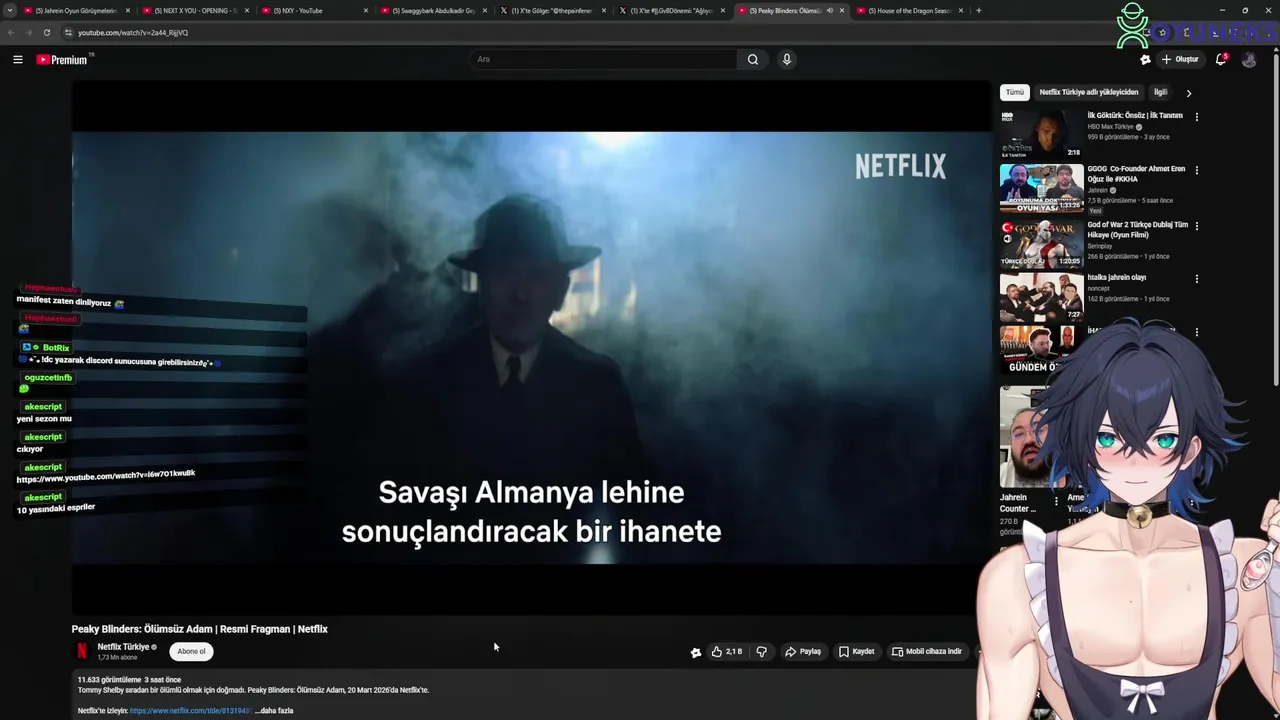
Task: Open options menu for İlk Göktürk video
Action: [x=1196, y=117]
